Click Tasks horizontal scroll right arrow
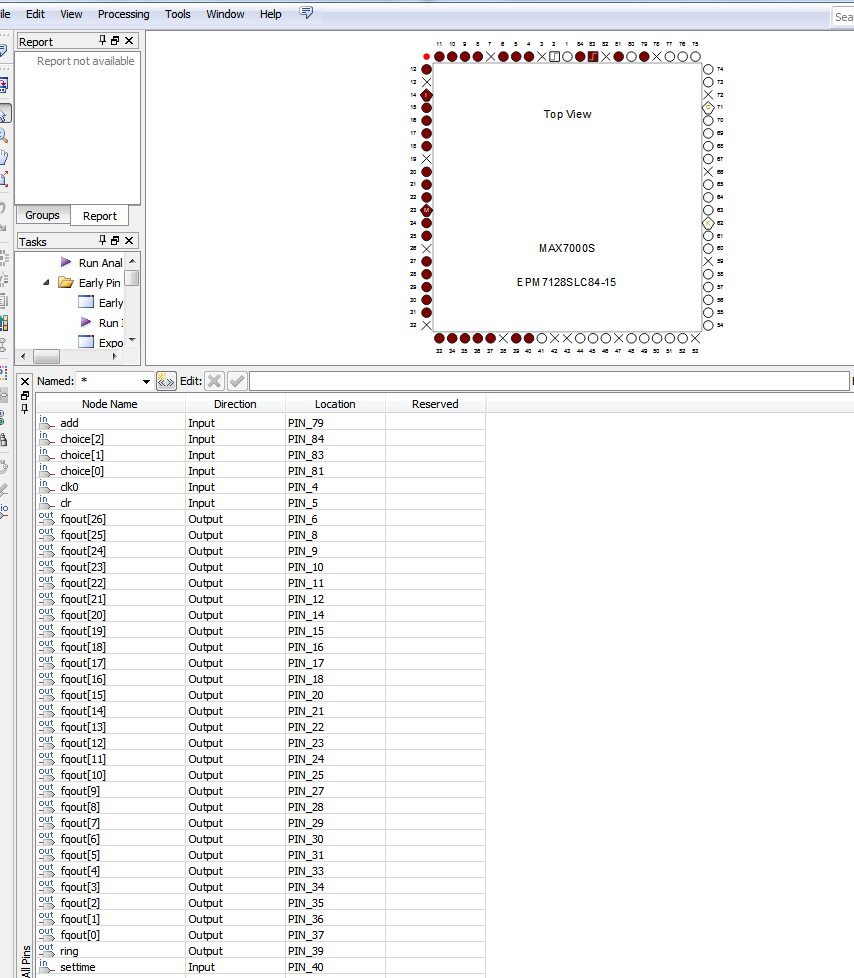Viewport: 854px width, 978px height. pyautogui.click(x=115, y=357)
